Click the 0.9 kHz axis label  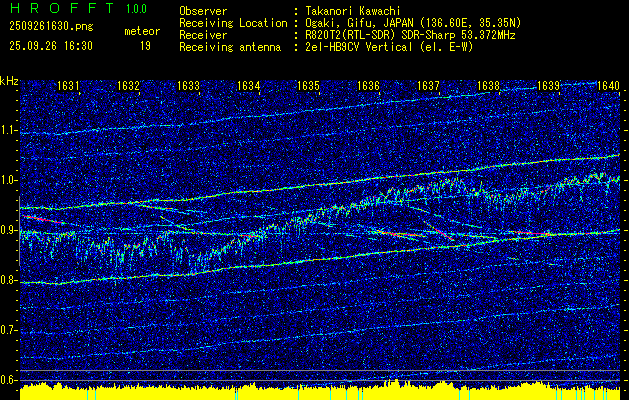[9, 230]
